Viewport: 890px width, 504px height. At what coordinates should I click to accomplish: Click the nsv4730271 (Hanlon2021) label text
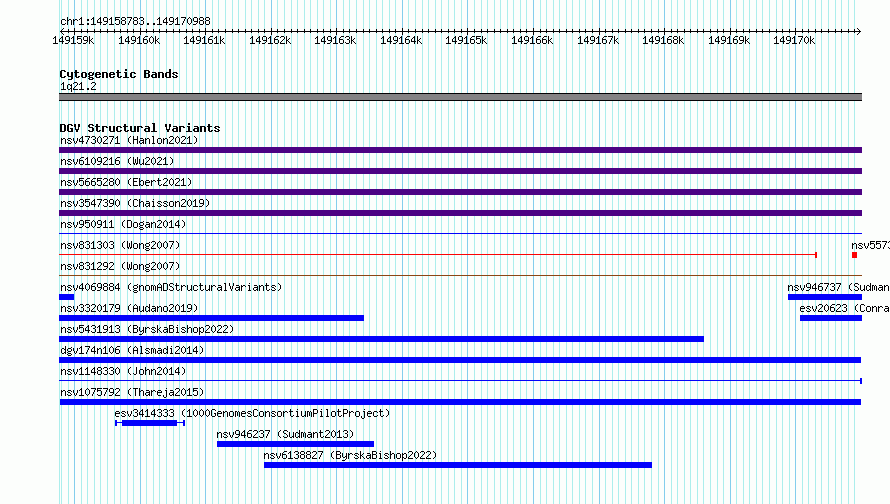(x=129, y=140)
